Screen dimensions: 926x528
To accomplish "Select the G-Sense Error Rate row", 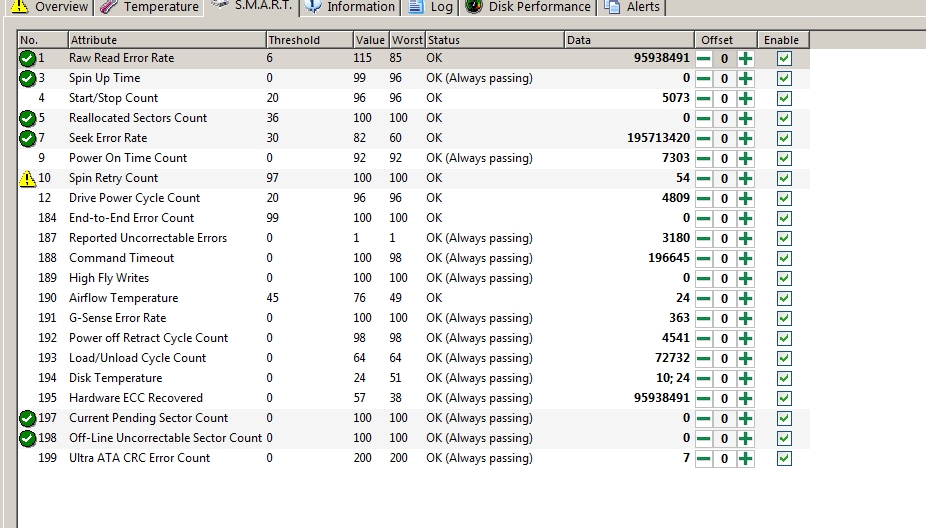I will tap(117, 318).
